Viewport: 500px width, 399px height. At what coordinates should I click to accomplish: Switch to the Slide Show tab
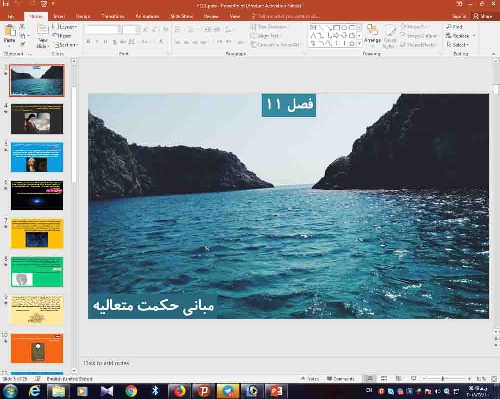(181, 16)
